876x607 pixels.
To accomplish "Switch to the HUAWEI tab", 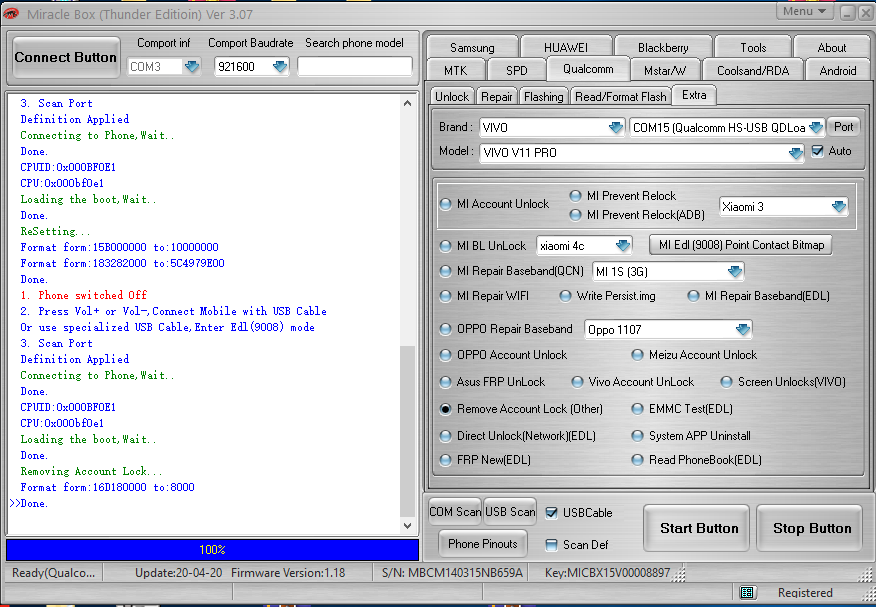I will pyautogui.click(x=565, y=47).
